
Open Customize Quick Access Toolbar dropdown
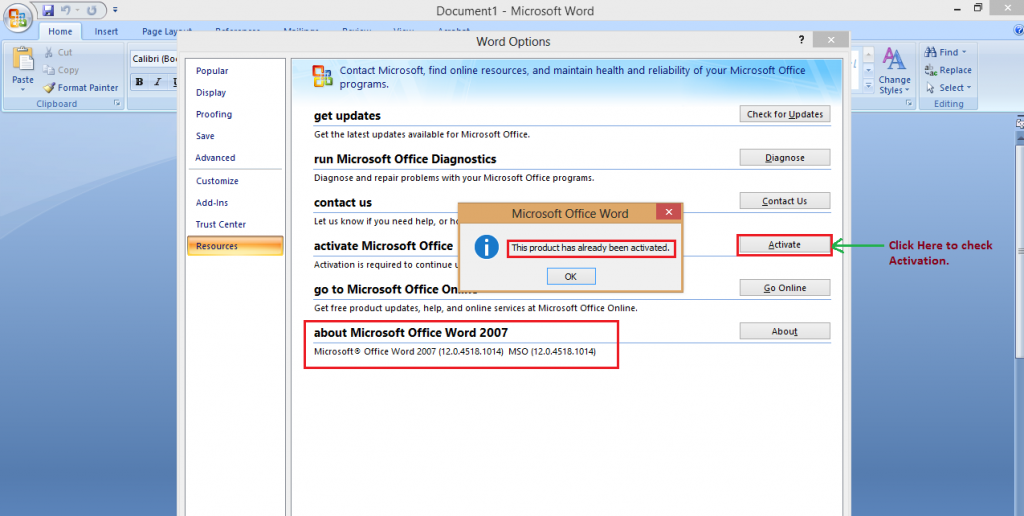(x=115, y=10)
